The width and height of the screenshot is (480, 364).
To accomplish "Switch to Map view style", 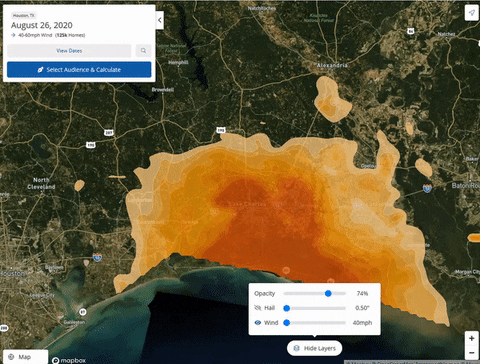I will pos(25,357).
